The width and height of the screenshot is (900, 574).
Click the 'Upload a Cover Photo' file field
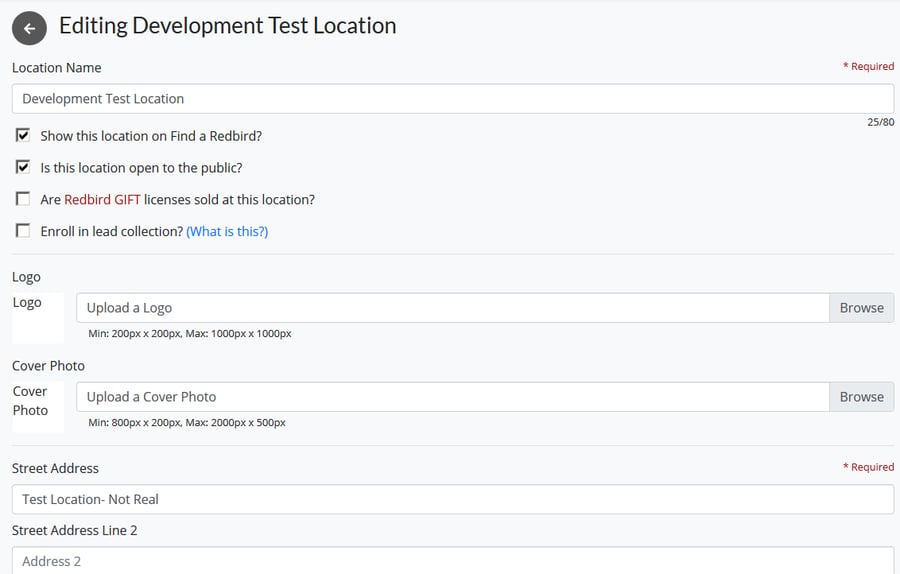[452, 397]
